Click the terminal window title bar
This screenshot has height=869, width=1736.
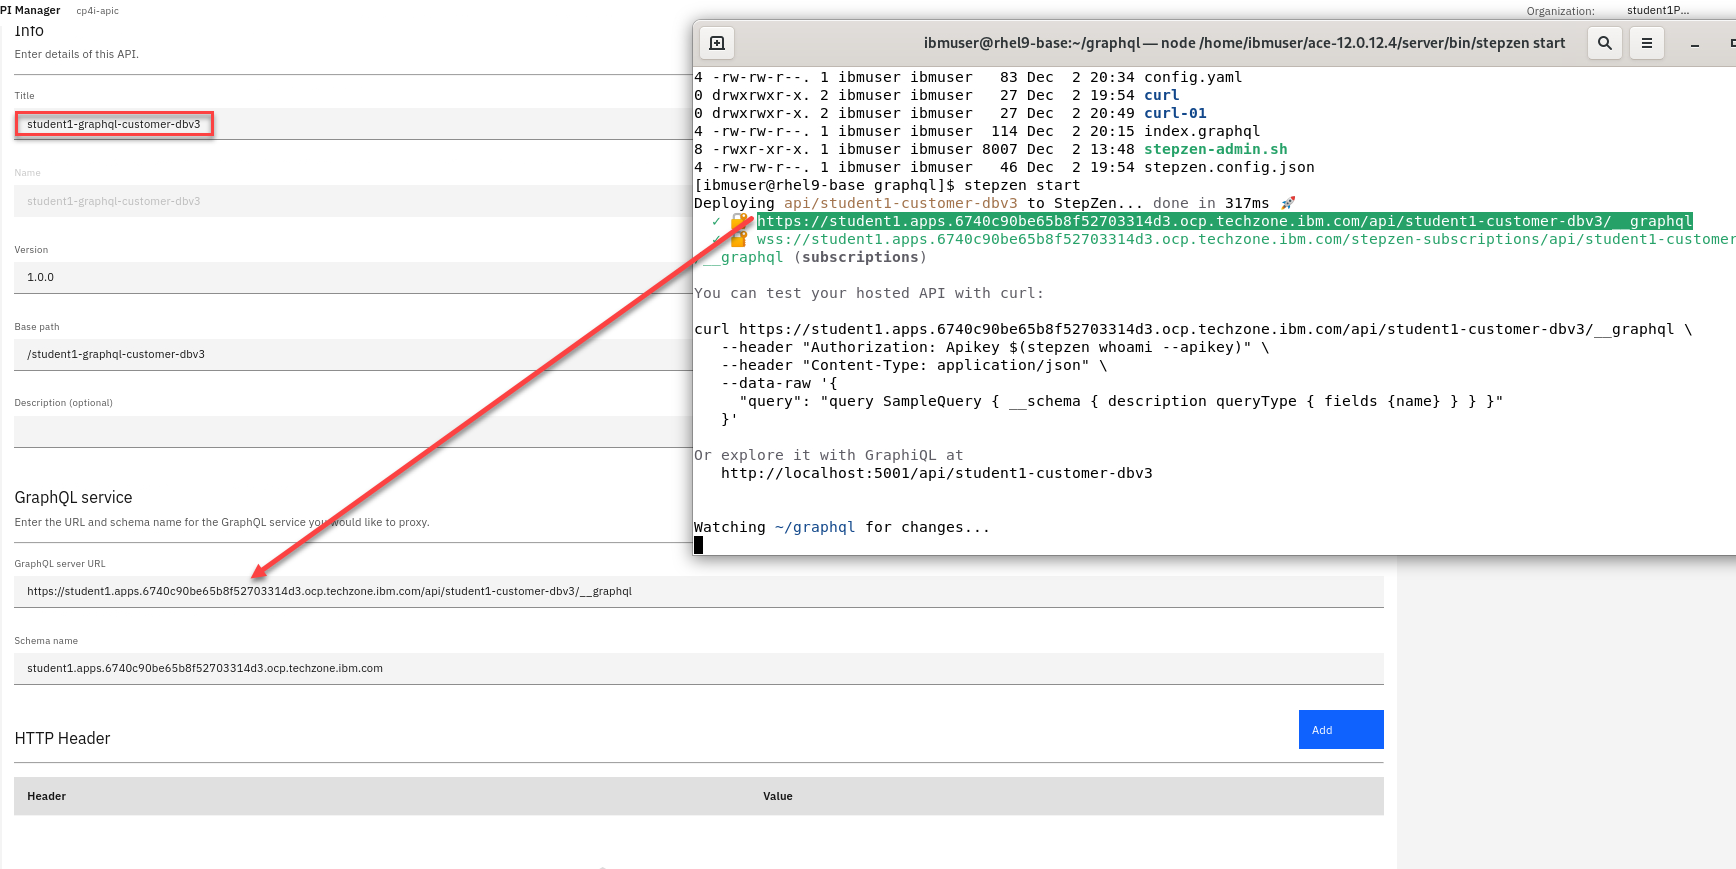(1244, 43)
